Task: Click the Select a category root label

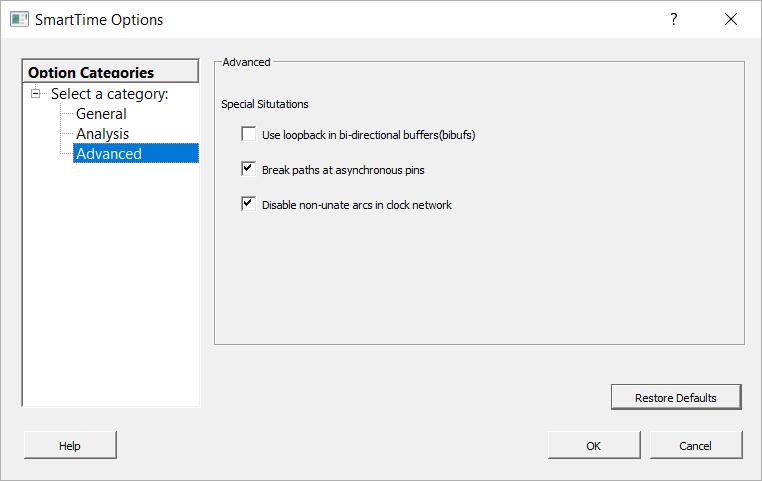Action: tap(110, 94)
